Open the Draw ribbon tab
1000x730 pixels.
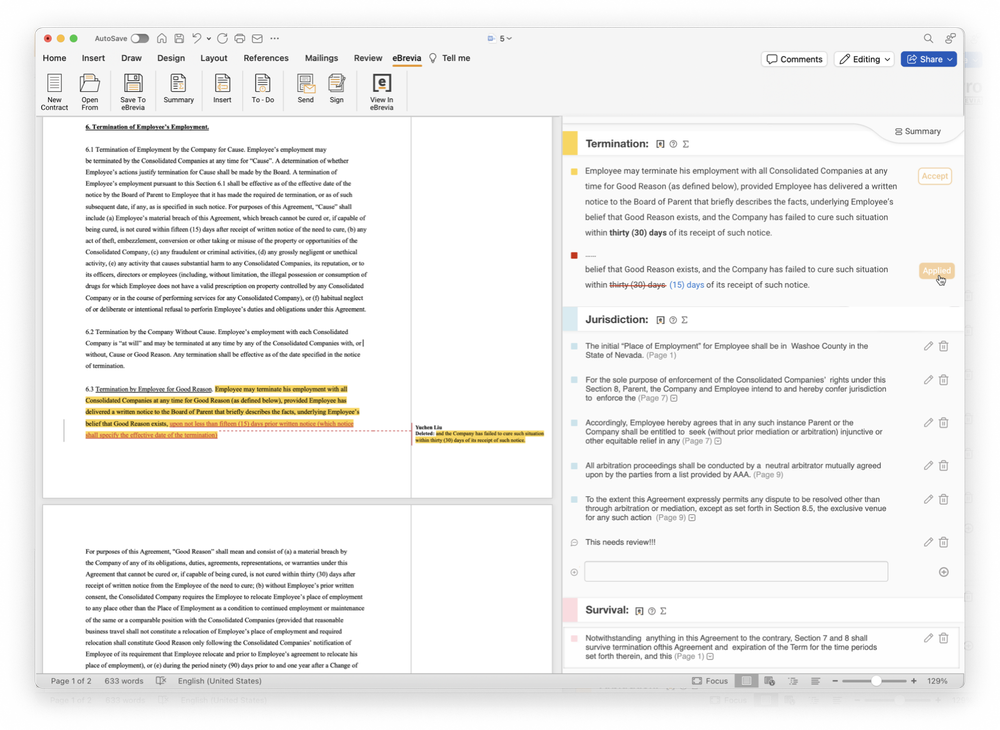[131, 58]
